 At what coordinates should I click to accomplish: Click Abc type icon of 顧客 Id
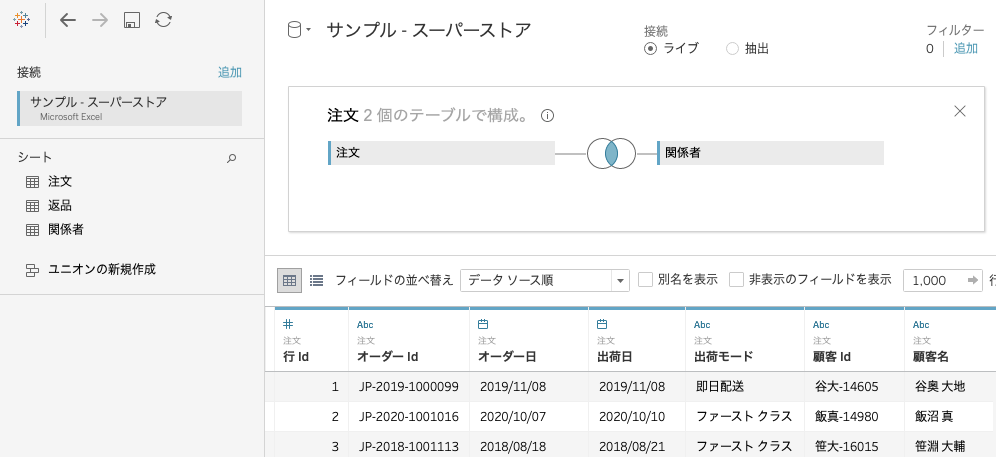(x=821, y=325)
